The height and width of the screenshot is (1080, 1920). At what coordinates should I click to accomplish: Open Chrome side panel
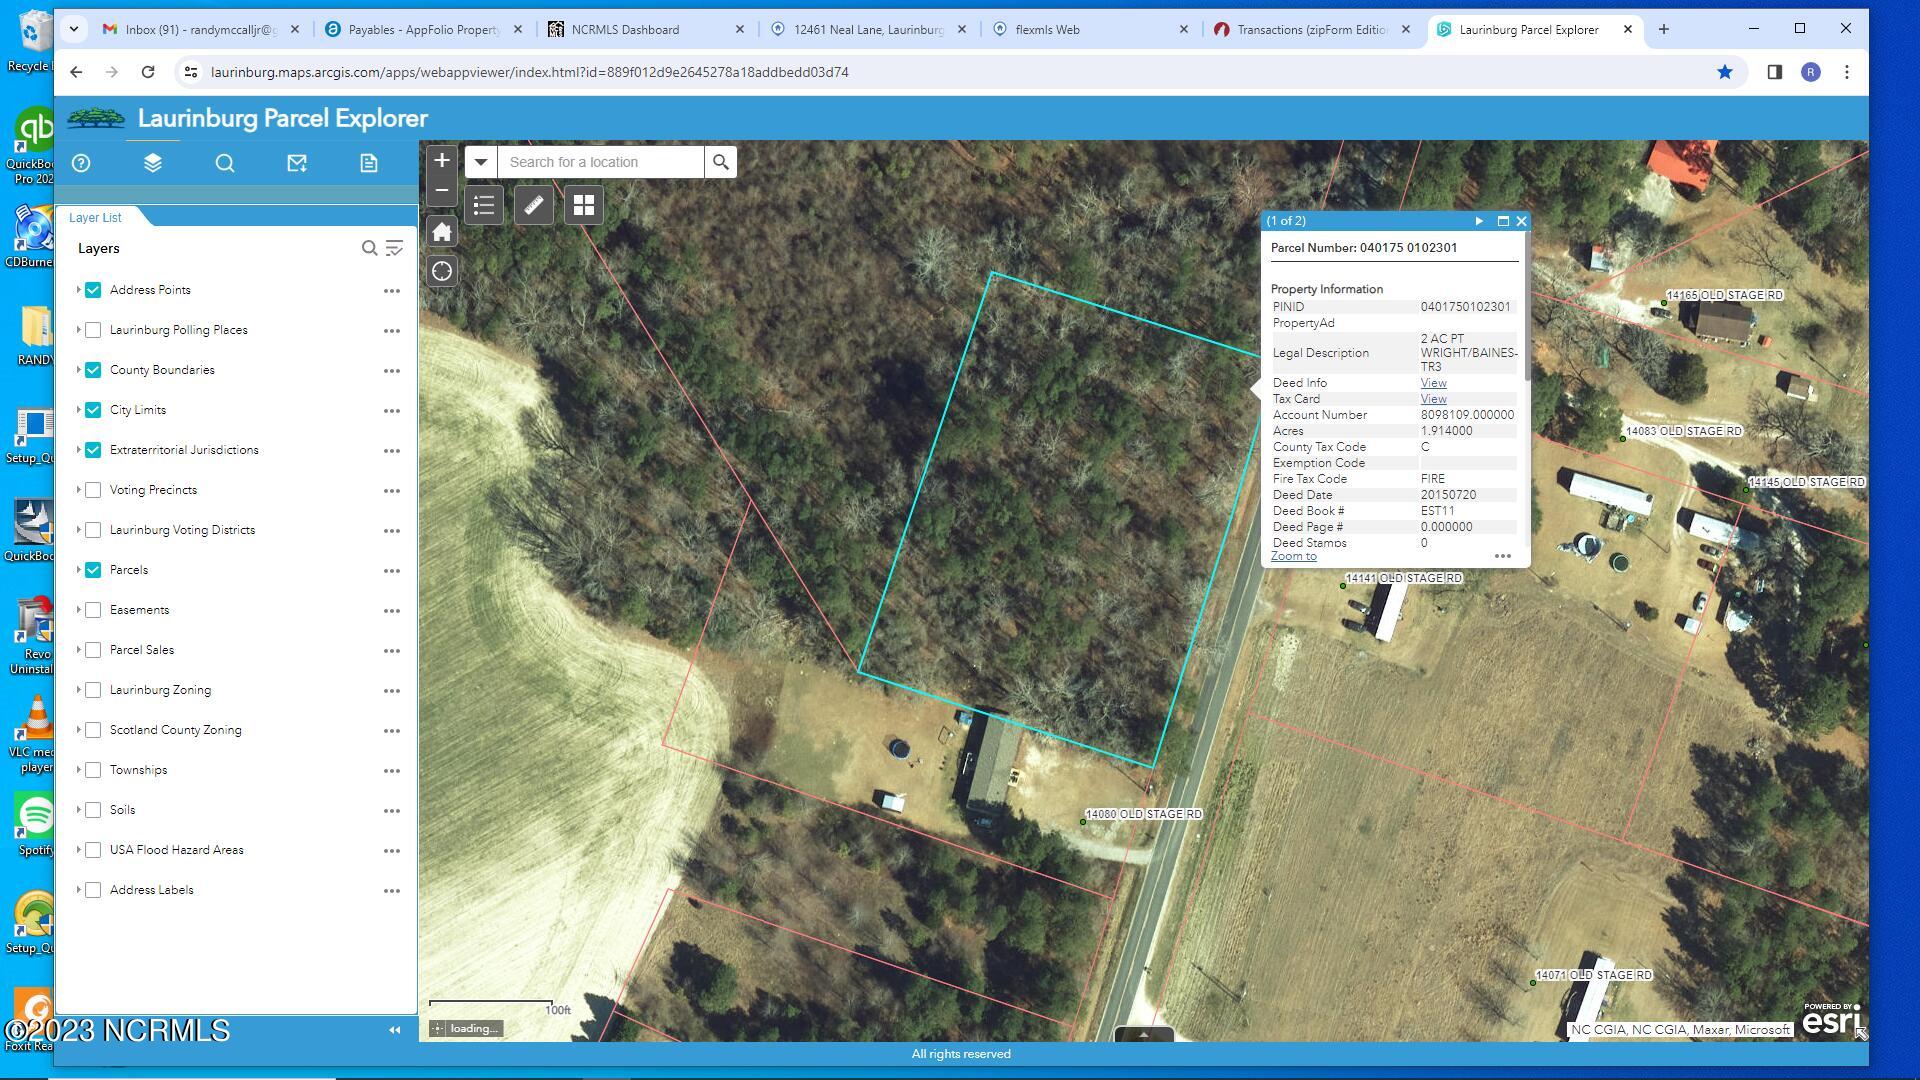click(x=1775, y=72)
